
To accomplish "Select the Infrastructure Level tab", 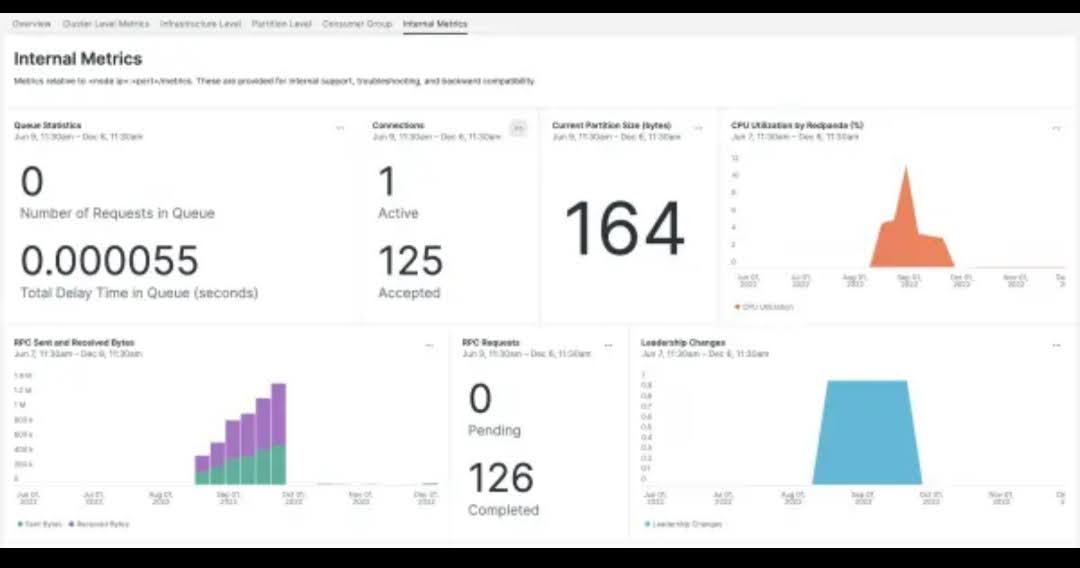I will (200, 24).
